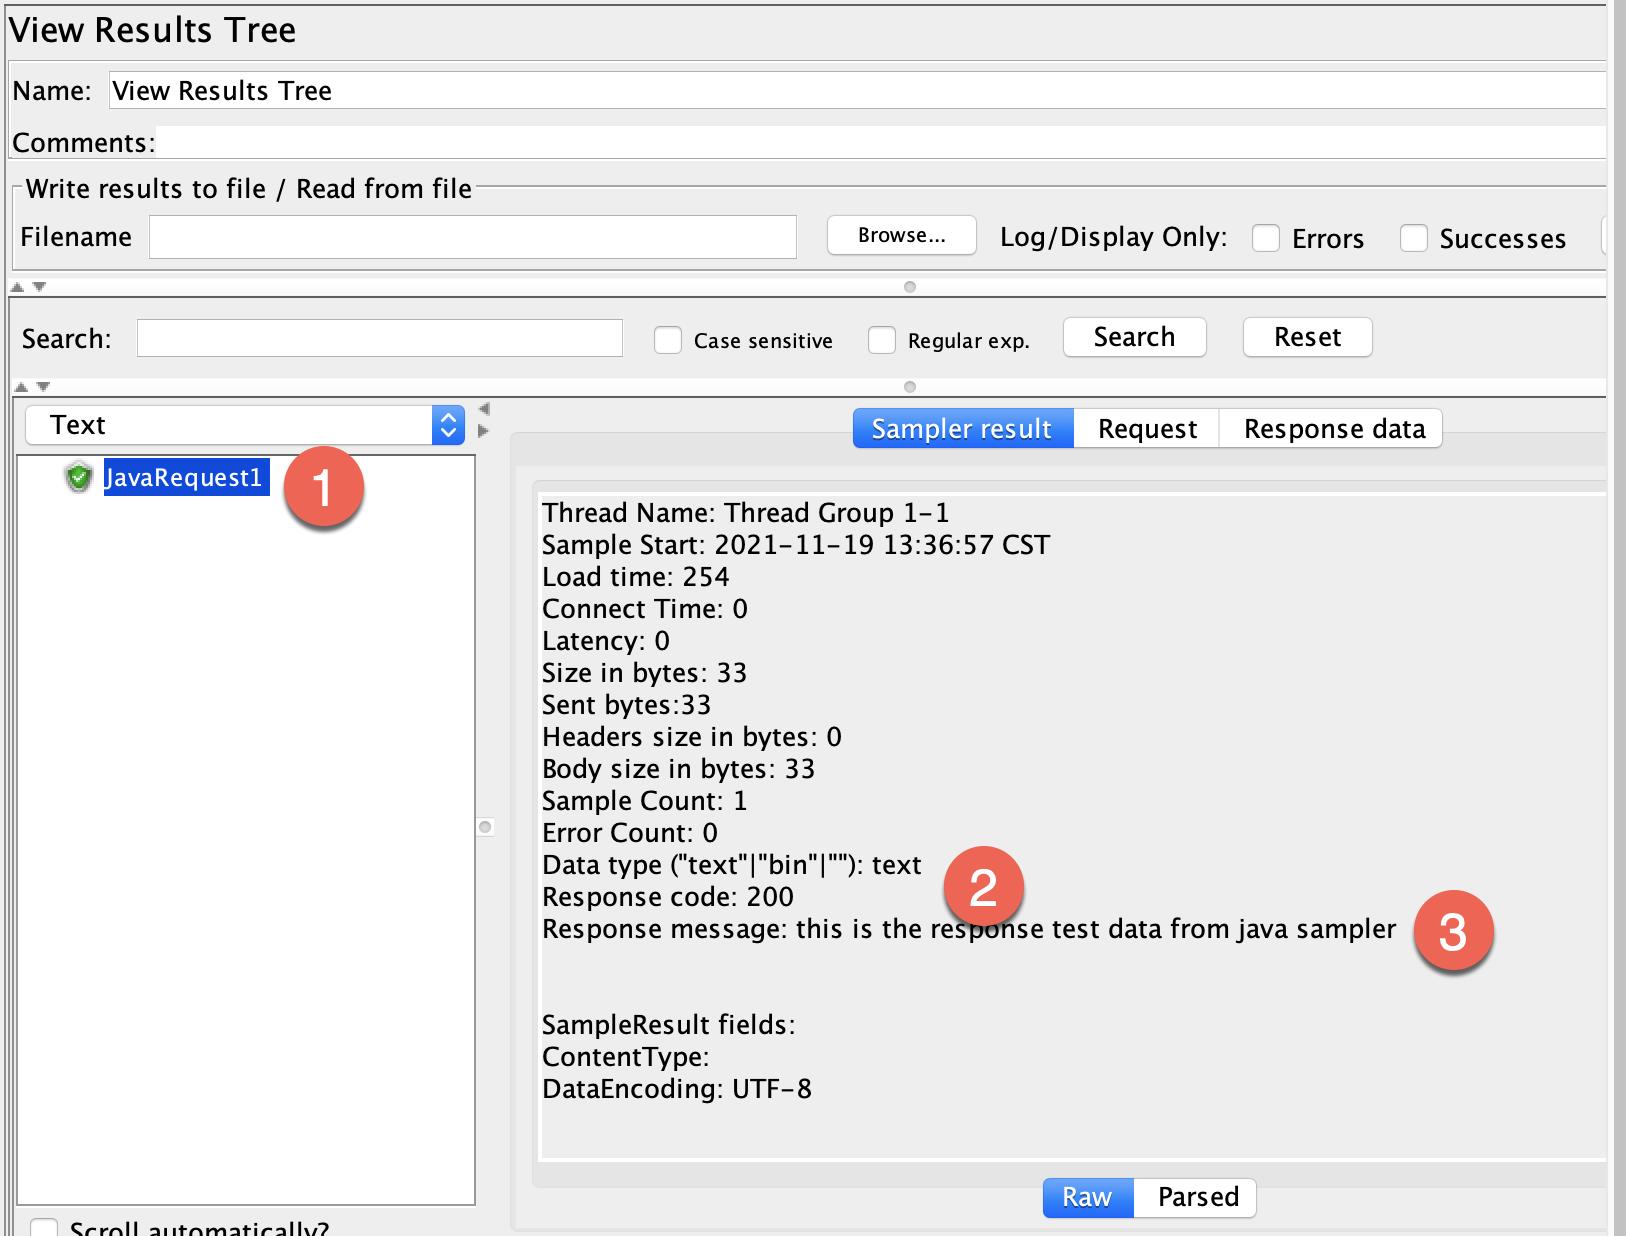Image resolution: width=1626 pixels, height=1236 pixels.
Task: Click the 'Body size in bytes: 33' line
Action: (x=679, y=769)
